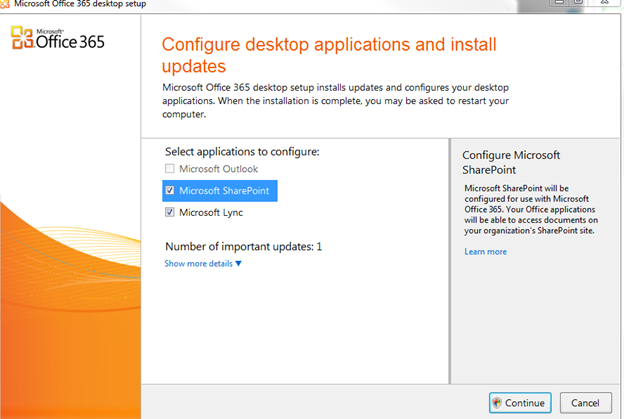This screenshot has width=624, height=419.
Task: Click the Office icon in title bar
Action: (x=4, y=4)
